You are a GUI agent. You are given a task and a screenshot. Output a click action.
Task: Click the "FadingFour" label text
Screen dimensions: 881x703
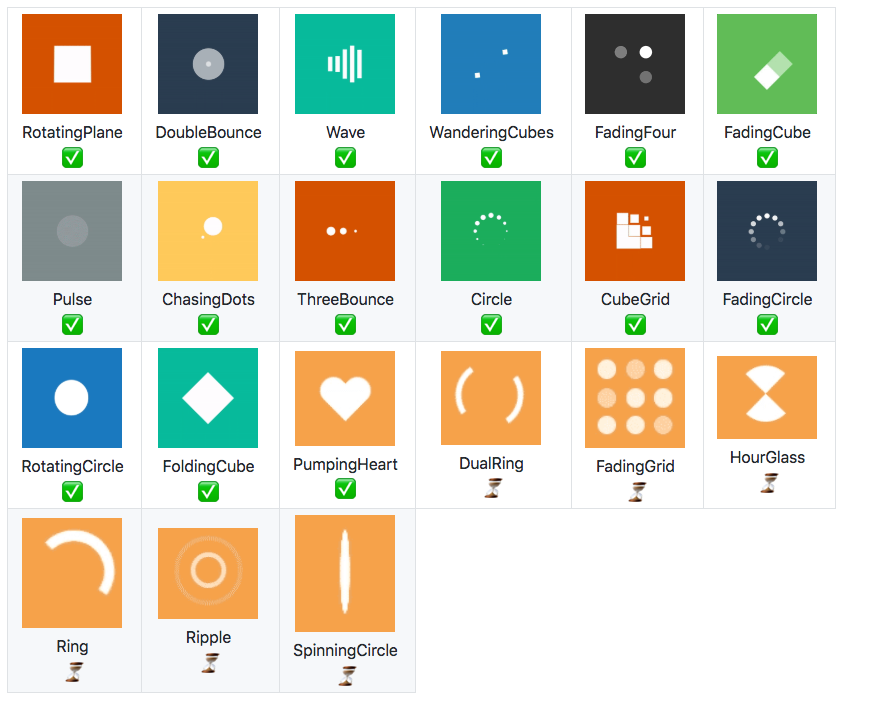pos(635,133)
